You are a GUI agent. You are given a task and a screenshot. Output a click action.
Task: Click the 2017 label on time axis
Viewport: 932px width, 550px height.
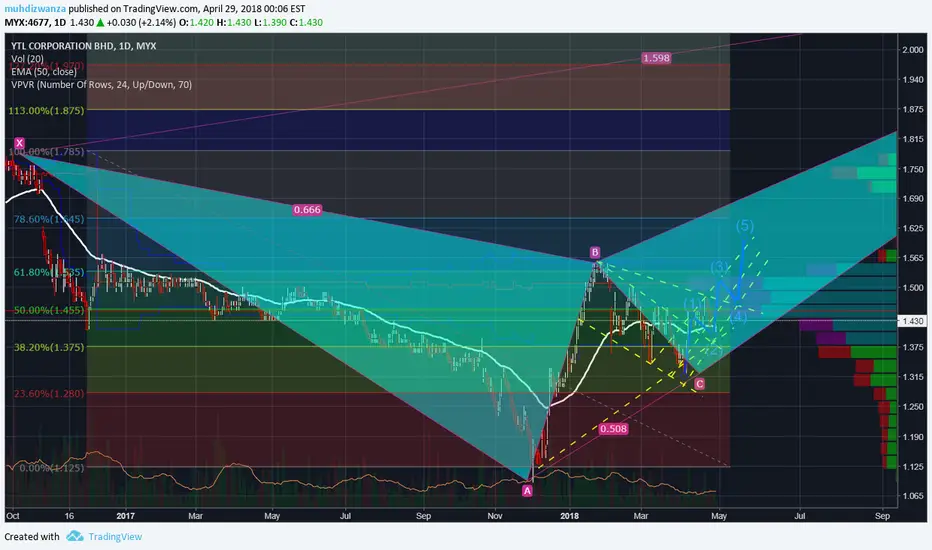point(125,516)
